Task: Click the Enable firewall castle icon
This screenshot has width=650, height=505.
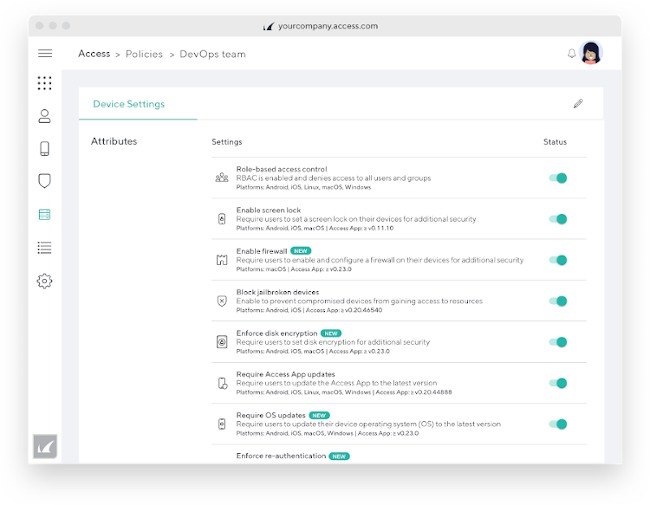Action: (222, 260)
